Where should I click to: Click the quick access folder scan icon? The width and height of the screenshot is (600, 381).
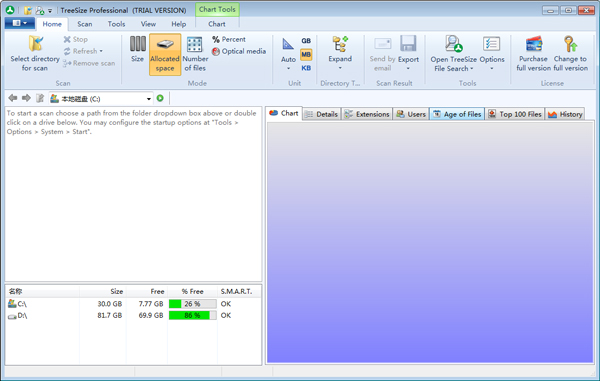coord(28,10)
